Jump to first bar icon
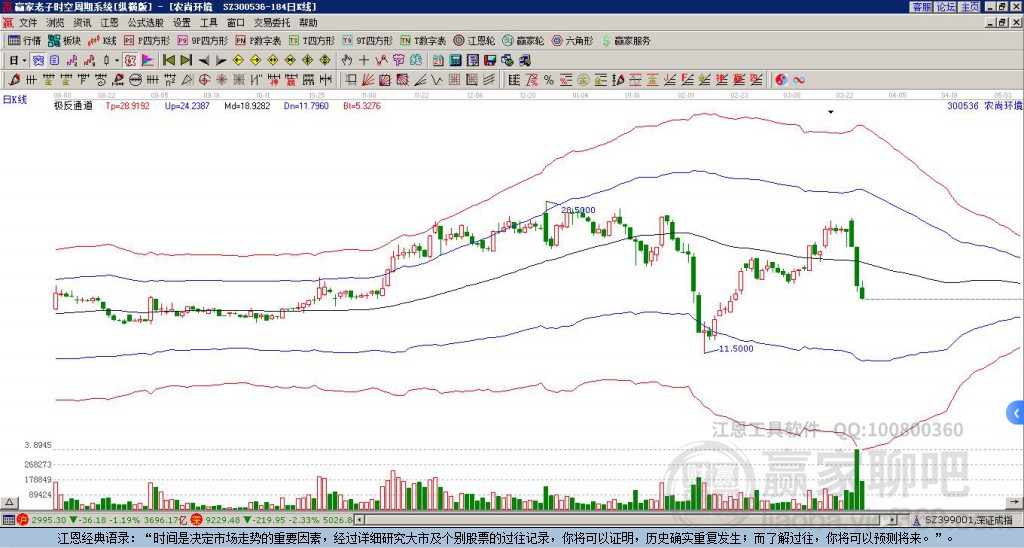The height and width of the screenshot is (548, 1024). point(169,61)
